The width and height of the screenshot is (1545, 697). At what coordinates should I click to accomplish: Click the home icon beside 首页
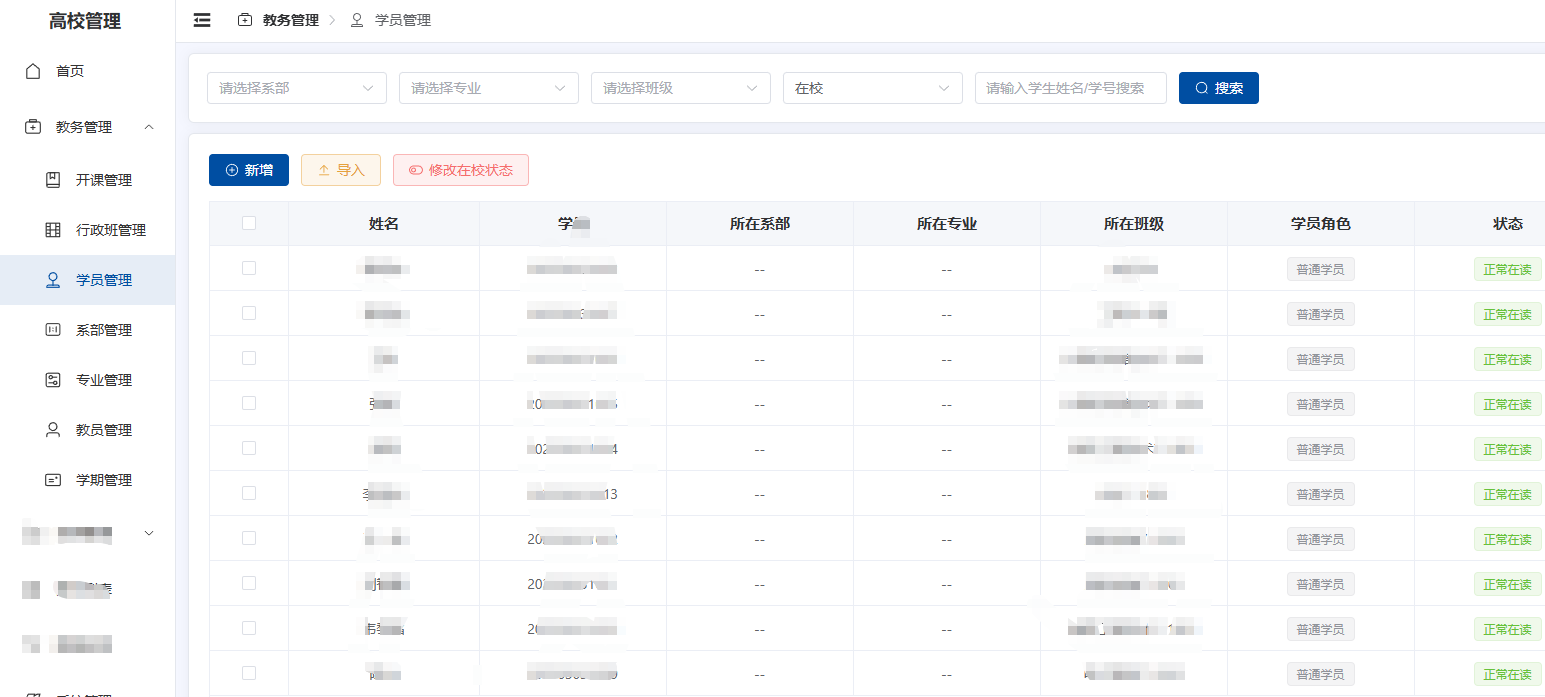click(33, 71)
